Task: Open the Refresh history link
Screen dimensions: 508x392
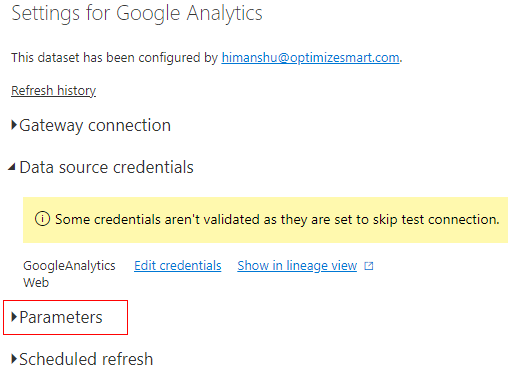Action: (x=54, y=91)
